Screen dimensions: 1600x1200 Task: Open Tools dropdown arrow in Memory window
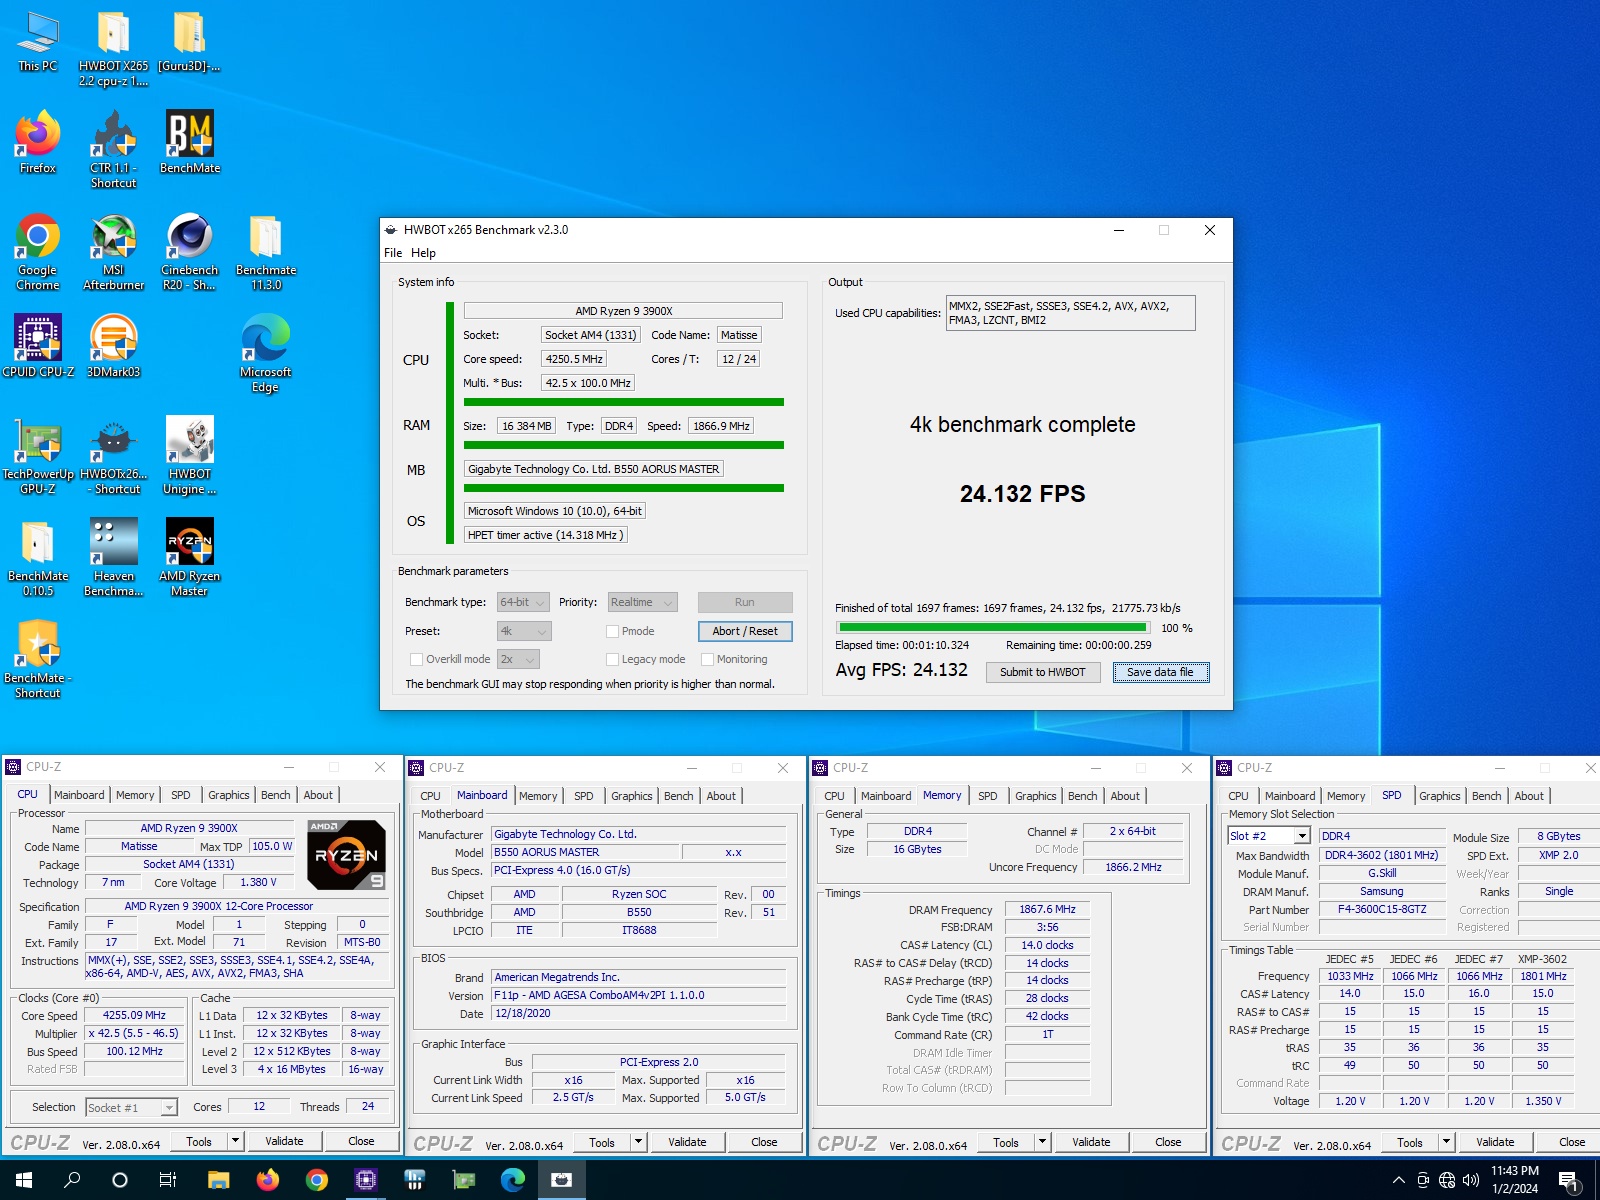(x=1042, y=1142)
